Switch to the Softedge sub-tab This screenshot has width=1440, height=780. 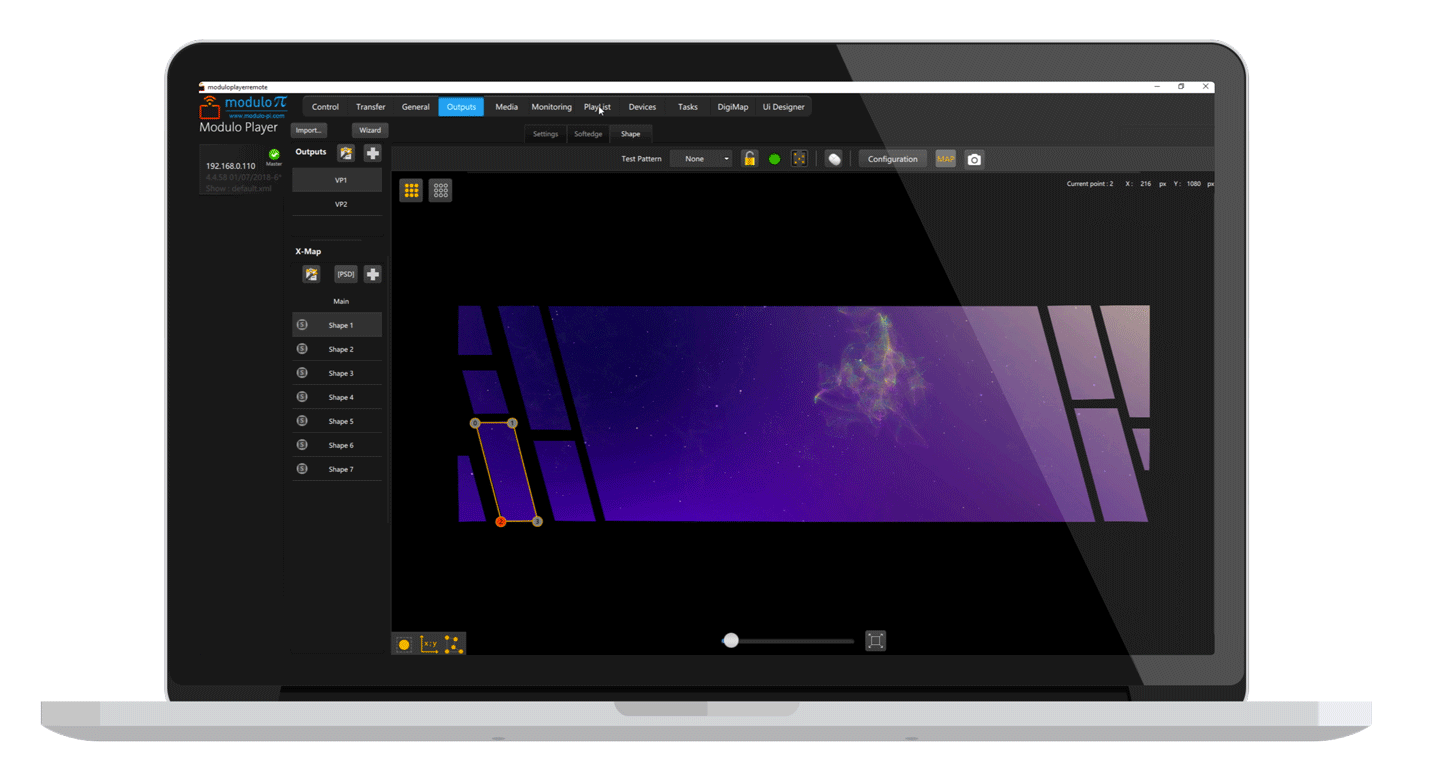tap(588, 134)
